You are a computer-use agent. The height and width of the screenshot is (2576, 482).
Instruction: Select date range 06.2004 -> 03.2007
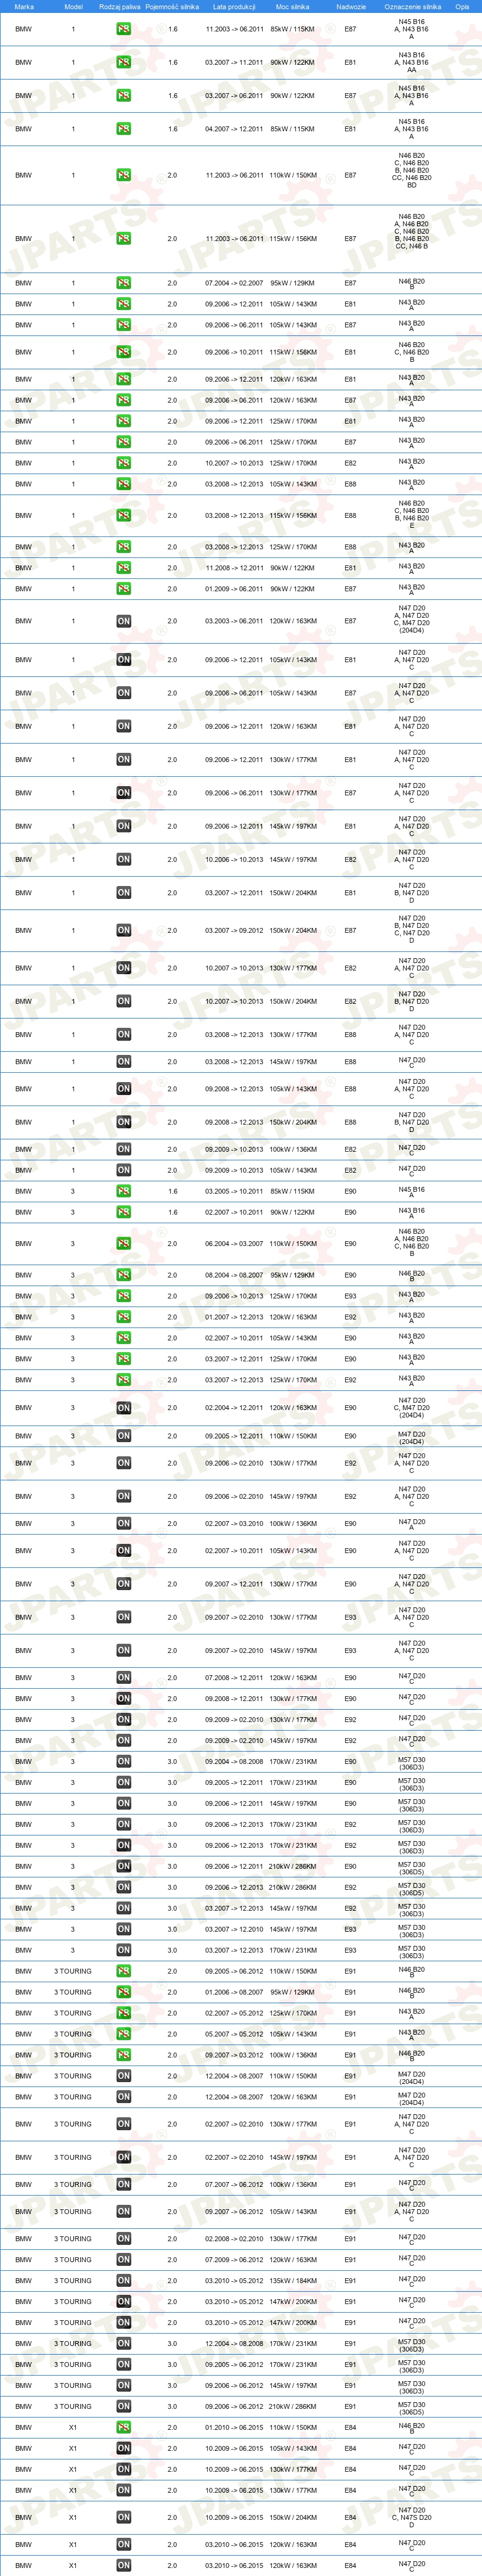coord(234,1244)
